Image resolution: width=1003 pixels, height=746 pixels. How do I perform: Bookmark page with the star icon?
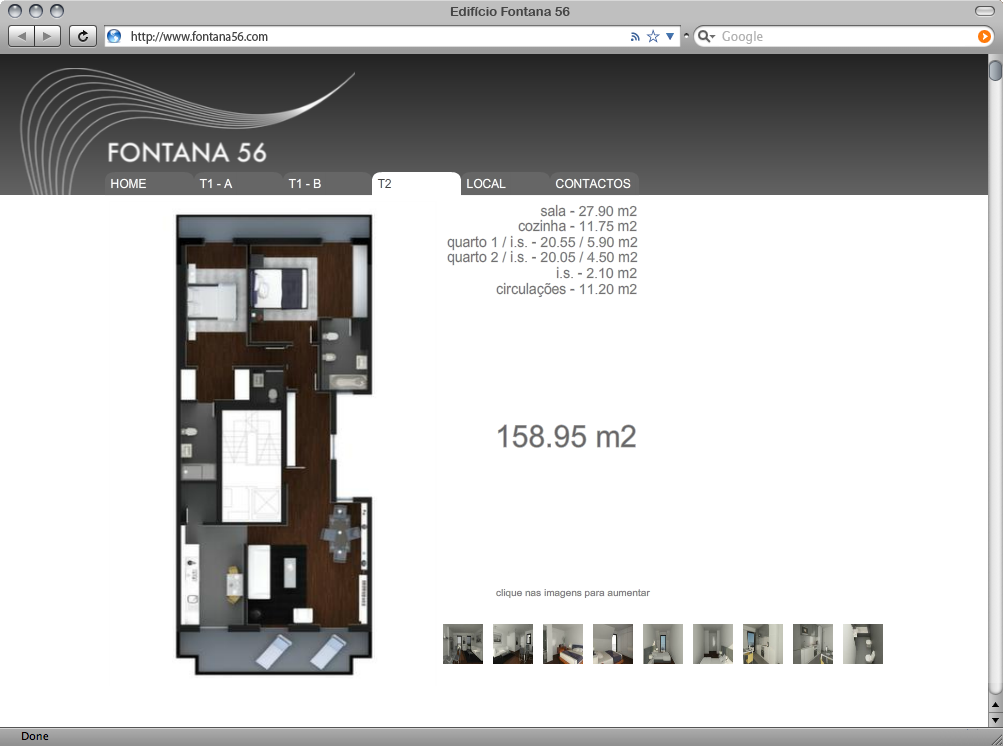pyautogui.click(x=653, y=36)
